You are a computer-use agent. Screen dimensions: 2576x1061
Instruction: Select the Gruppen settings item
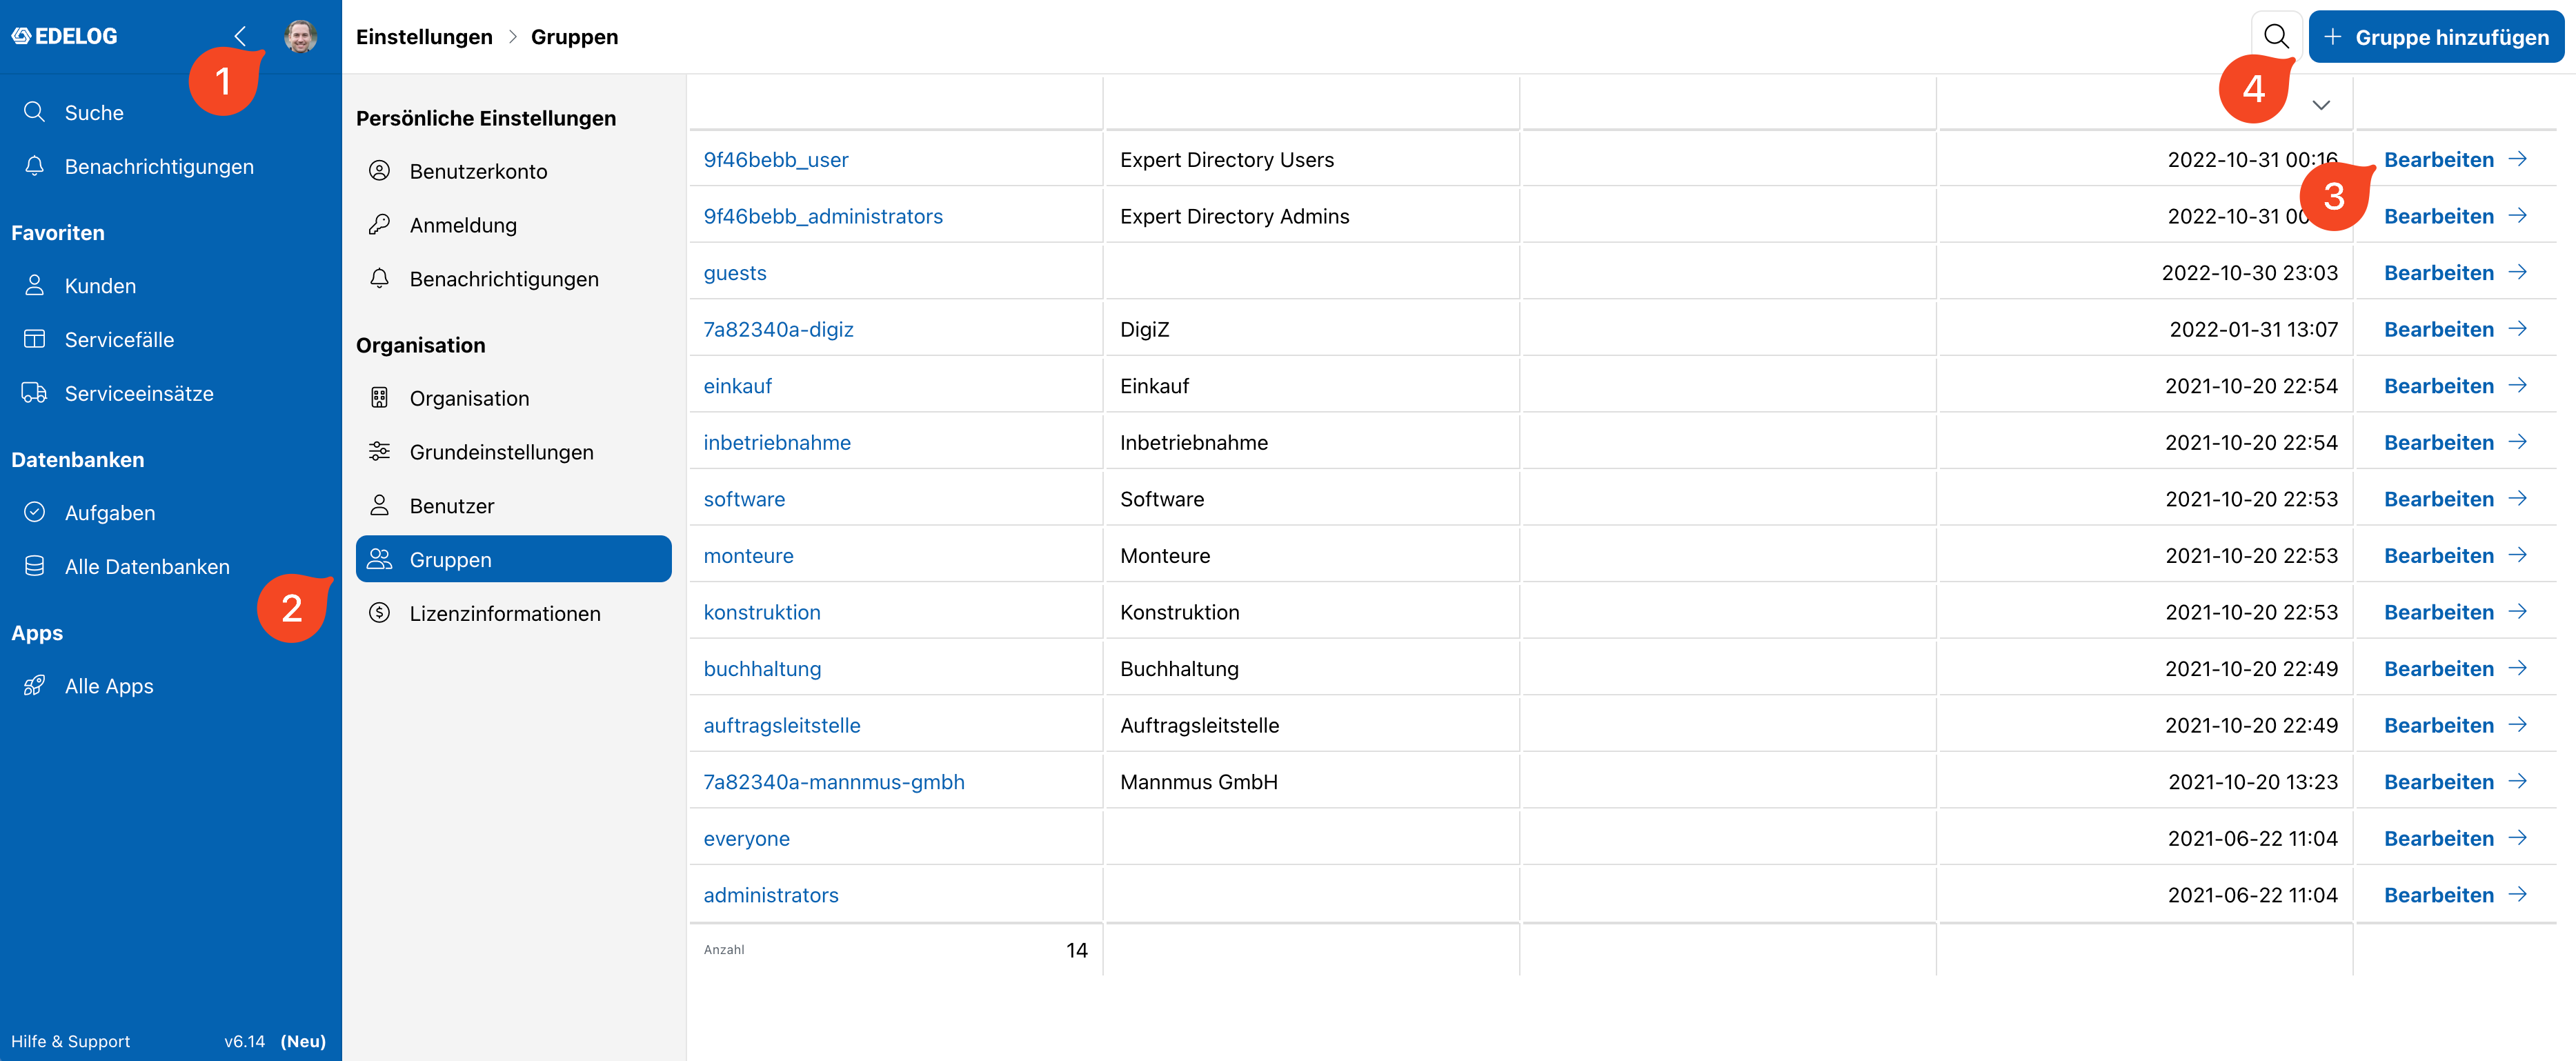click(x=513, y=559)
